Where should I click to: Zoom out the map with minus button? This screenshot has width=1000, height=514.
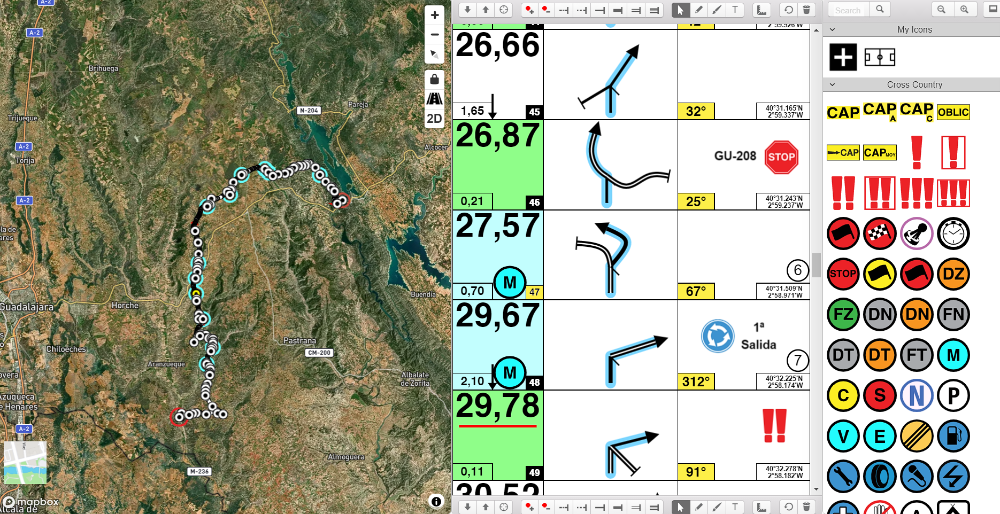434,34
